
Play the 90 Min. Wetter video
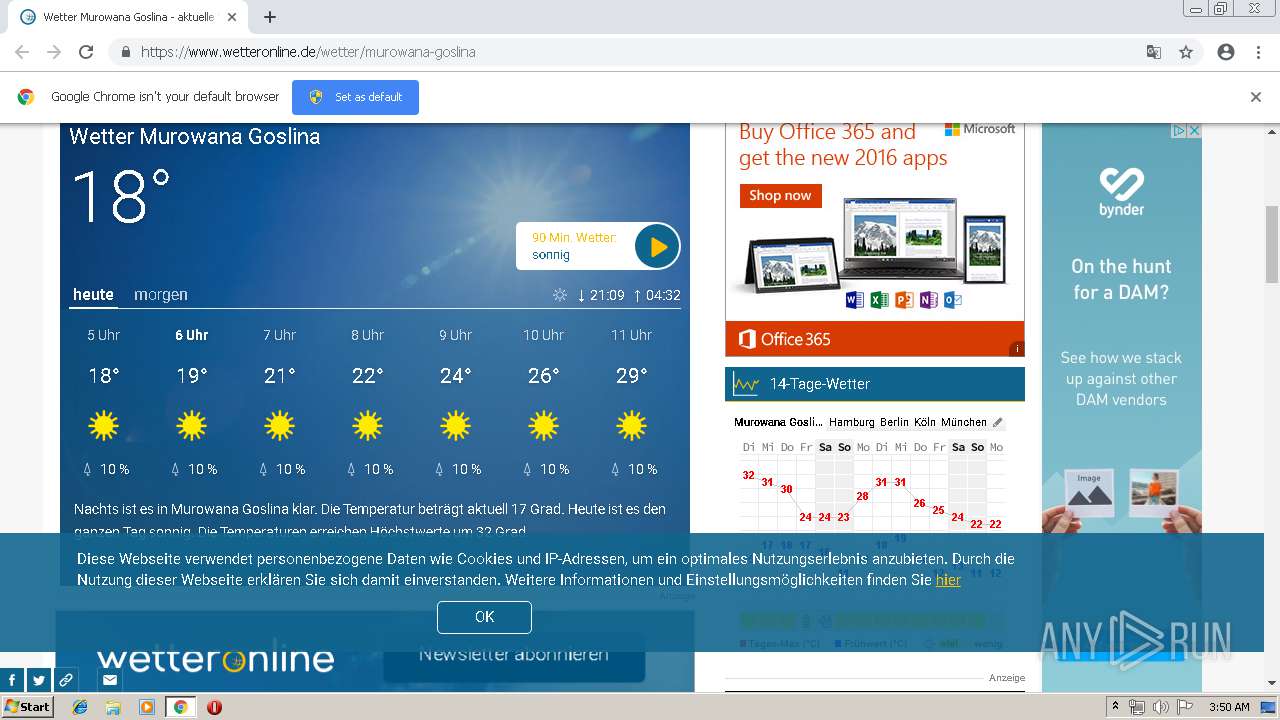pos(657,246)
